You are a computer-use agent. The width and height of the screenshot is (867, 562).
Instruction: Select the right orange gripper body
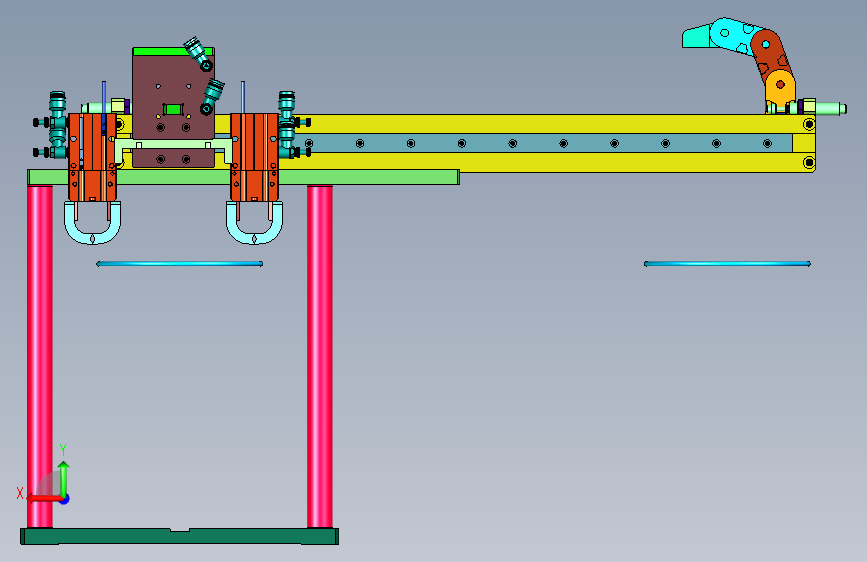[254, 157]
